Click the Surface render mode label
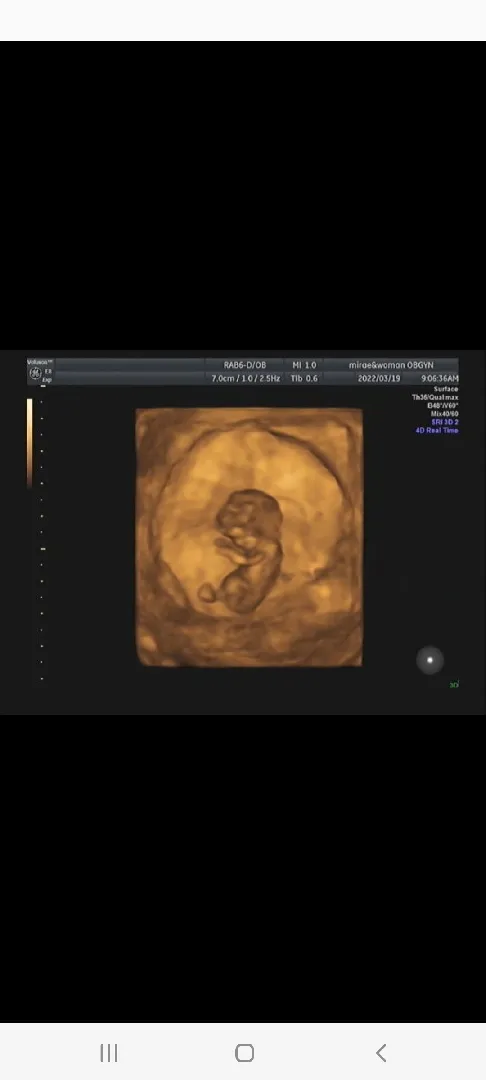Viewport: 486px width, 1080px height. coord(445,389)
